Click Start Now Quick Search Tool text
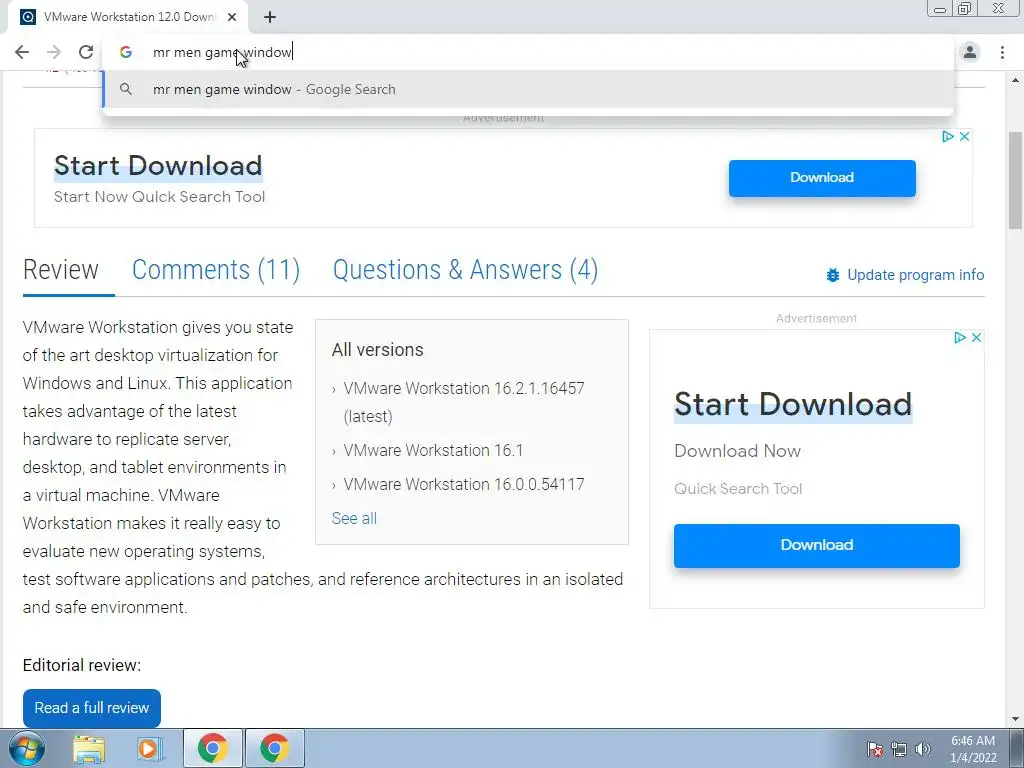 coord(159,197)
